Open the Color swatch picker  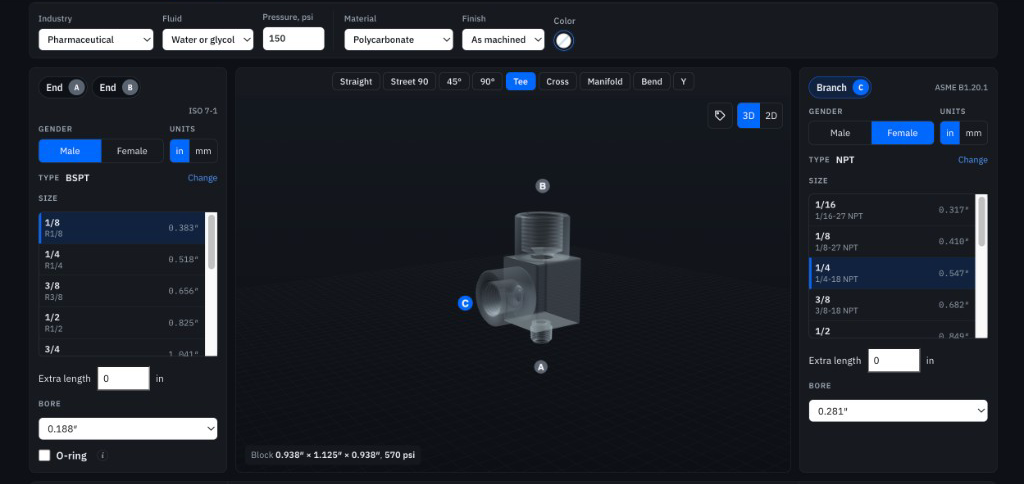pos(564,40)
